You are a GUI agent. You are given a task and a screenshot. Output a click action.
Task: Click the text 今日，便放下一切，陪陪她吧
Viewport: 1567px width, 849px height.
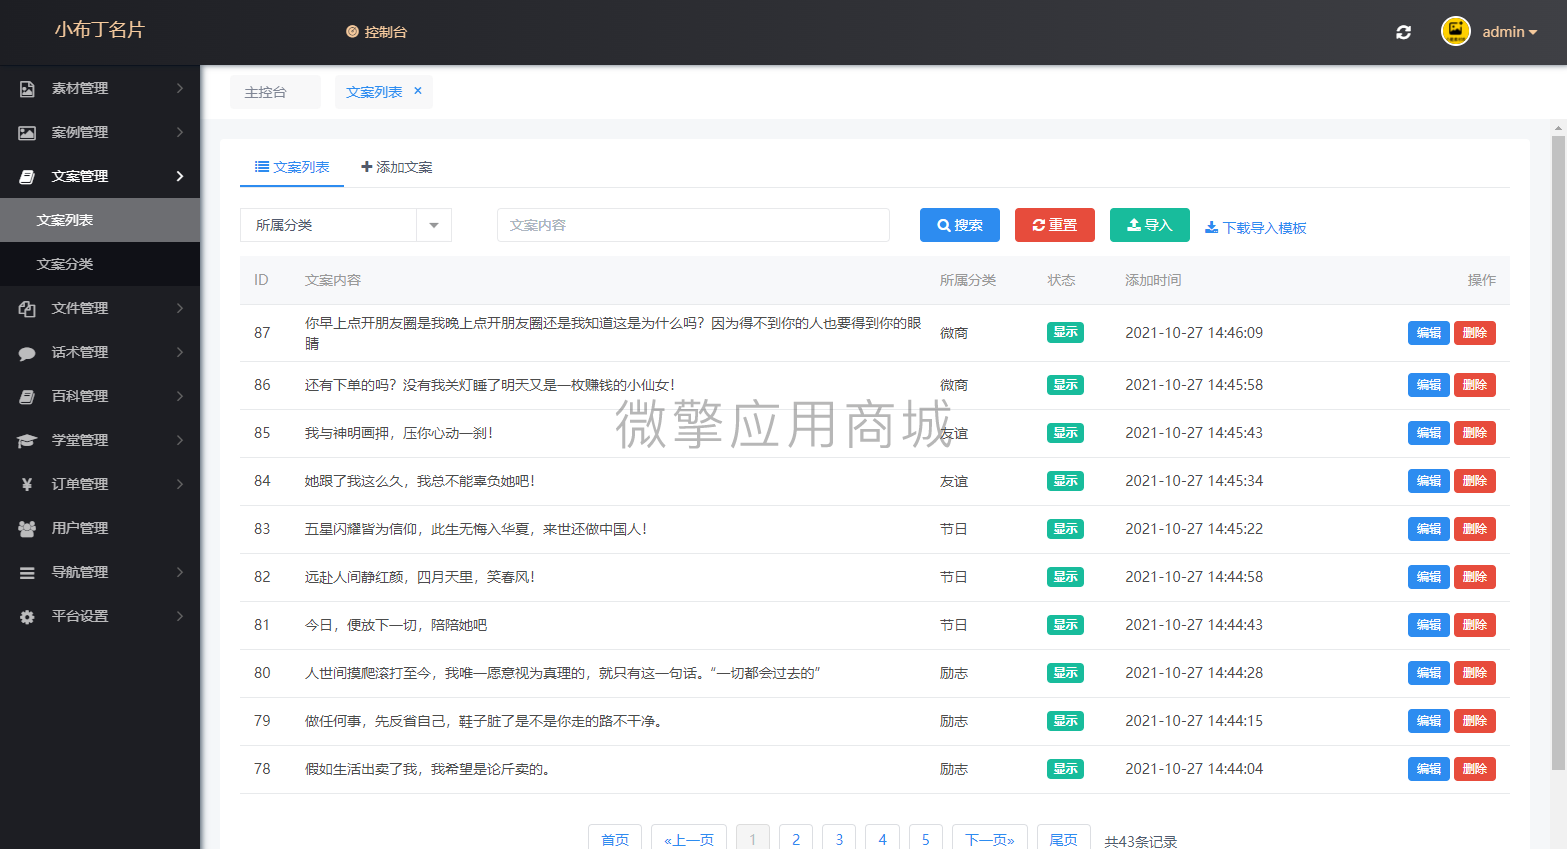tap(396, 625)
